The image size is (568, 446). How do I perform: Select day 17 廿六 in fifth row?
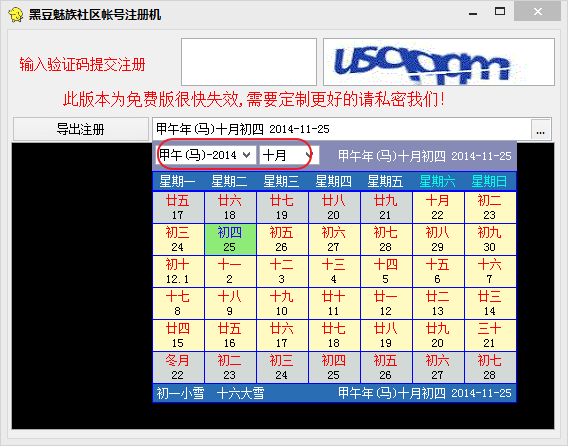coord(282,335)
